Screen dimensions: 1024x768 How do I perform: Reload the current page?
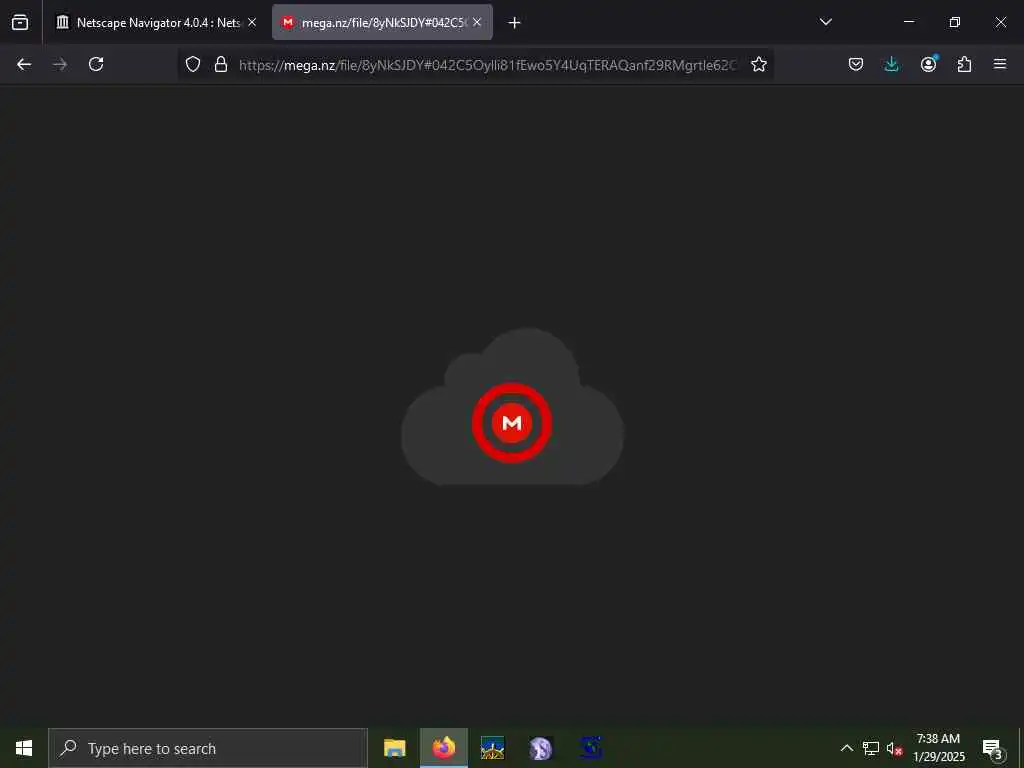pos(96,64)
